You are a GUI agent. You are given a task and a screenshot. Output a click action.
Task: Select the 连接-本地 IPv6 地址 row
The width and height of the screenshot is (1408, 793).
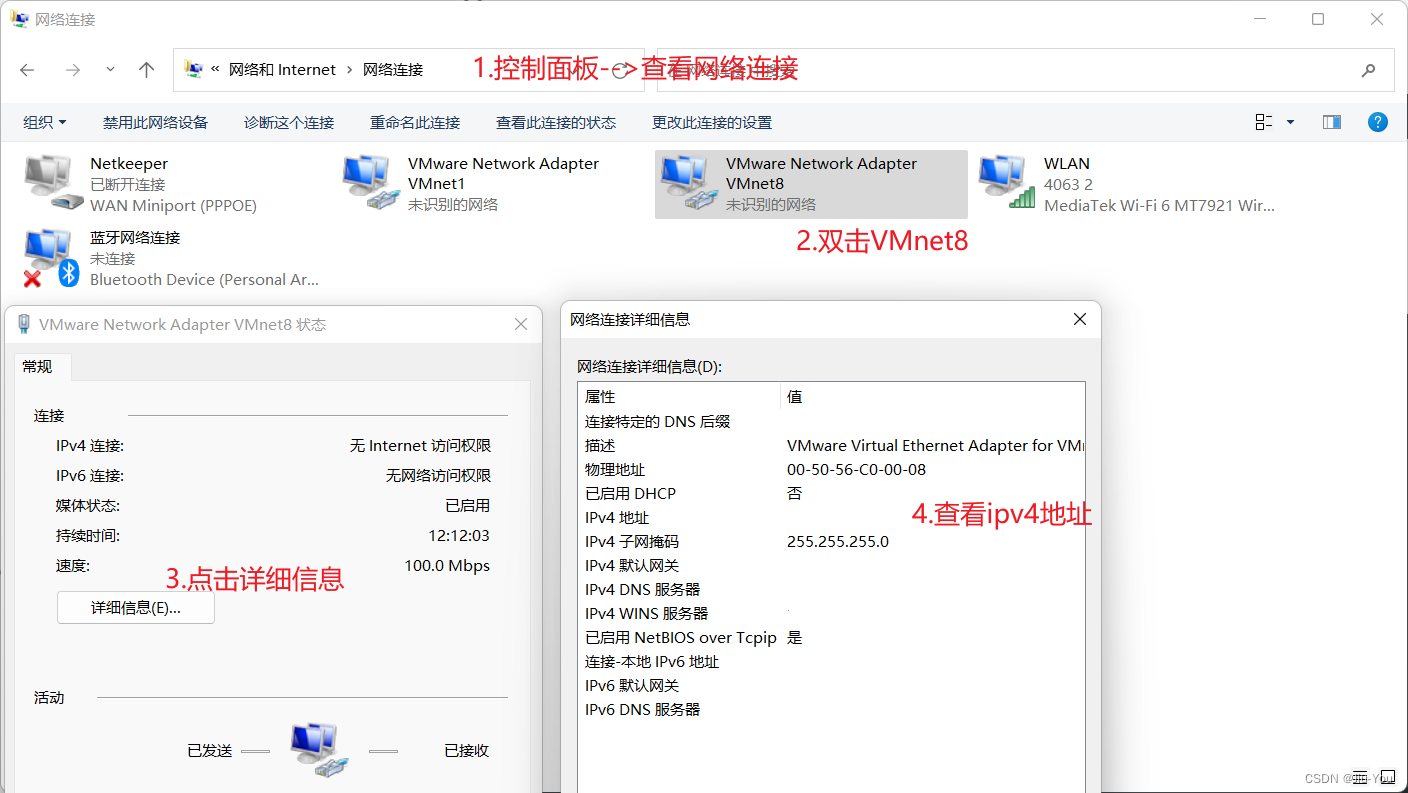pyautogui.click(x=831, y=662)
